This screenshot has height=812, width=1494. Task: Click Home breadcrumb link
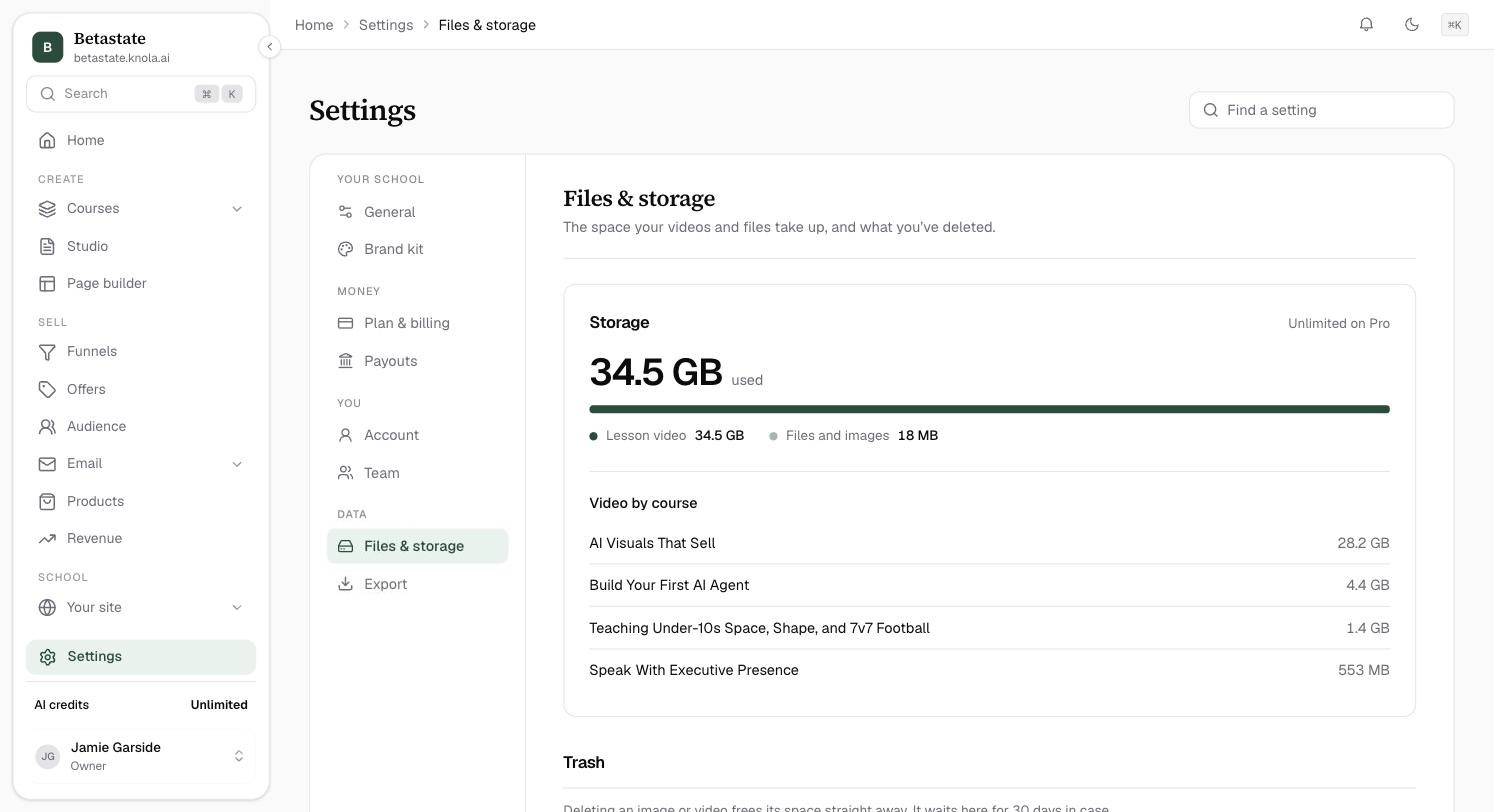[314, 25]
